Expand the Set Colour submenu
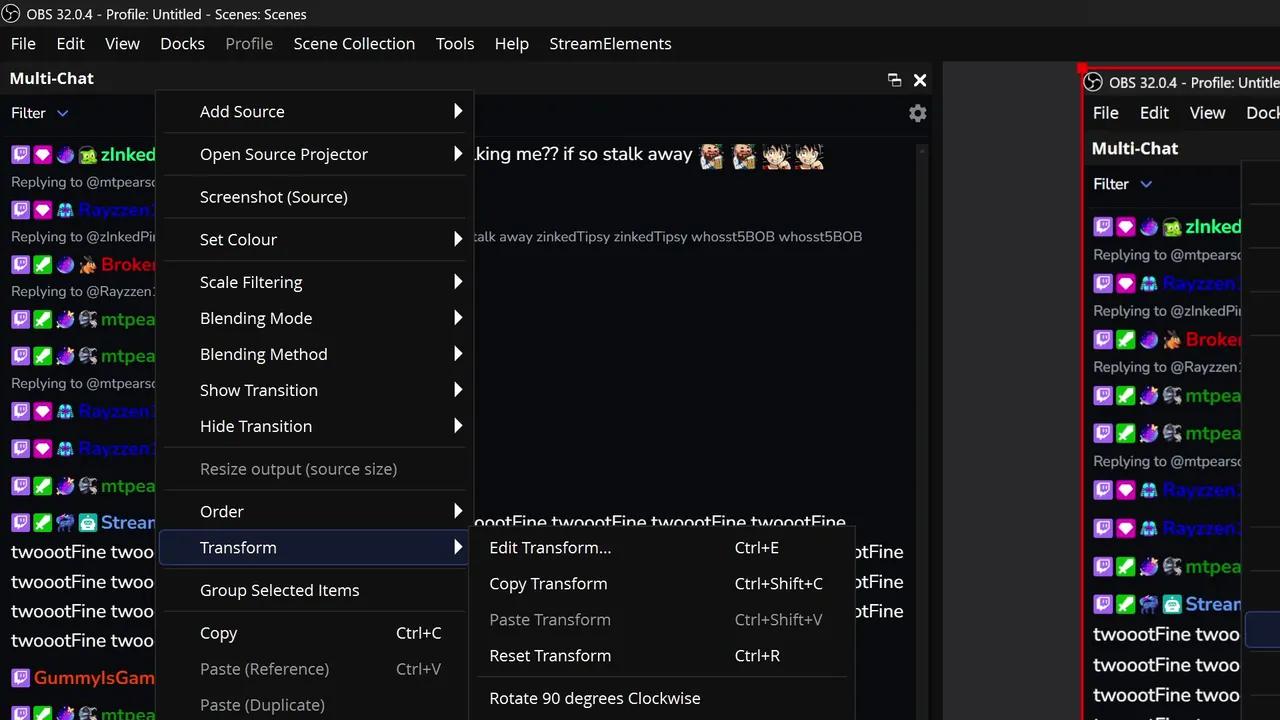 point(314,239)
